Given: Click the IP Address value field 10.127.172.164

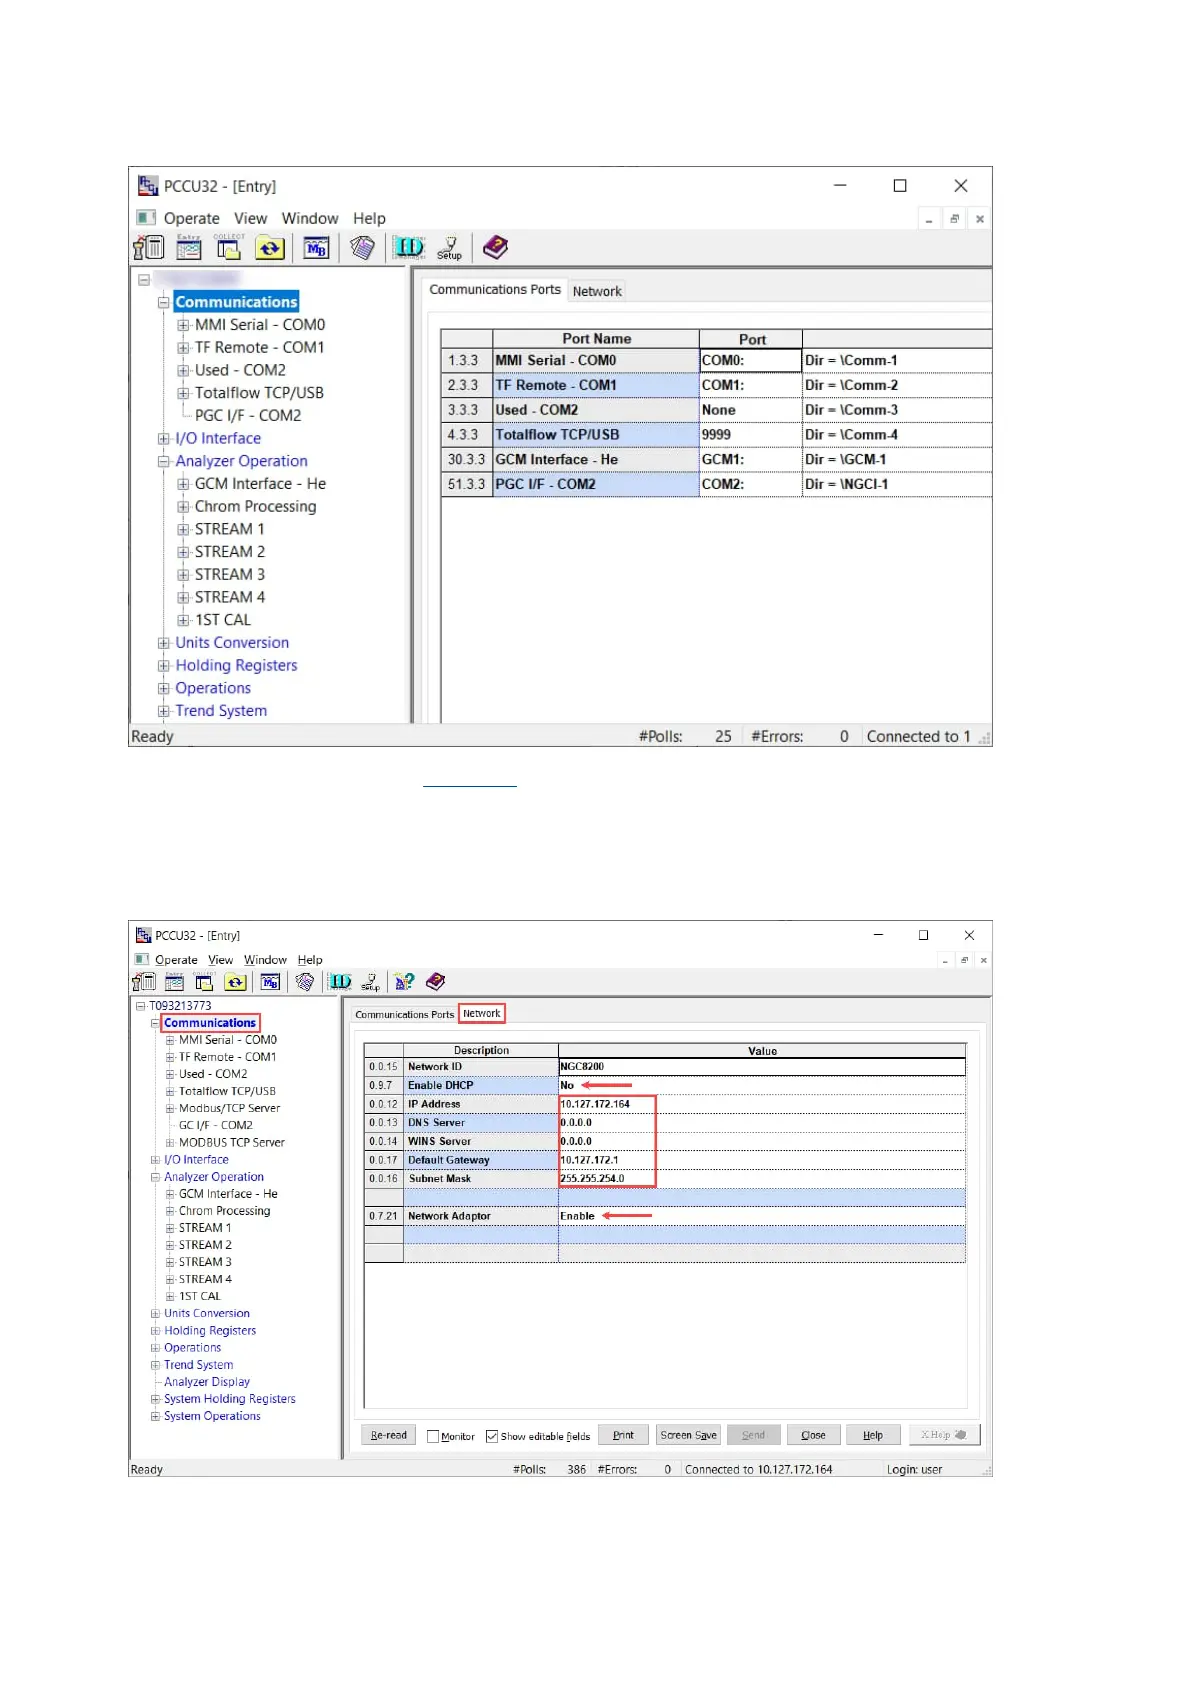Looking at the screenshot, I should 606,1104.
